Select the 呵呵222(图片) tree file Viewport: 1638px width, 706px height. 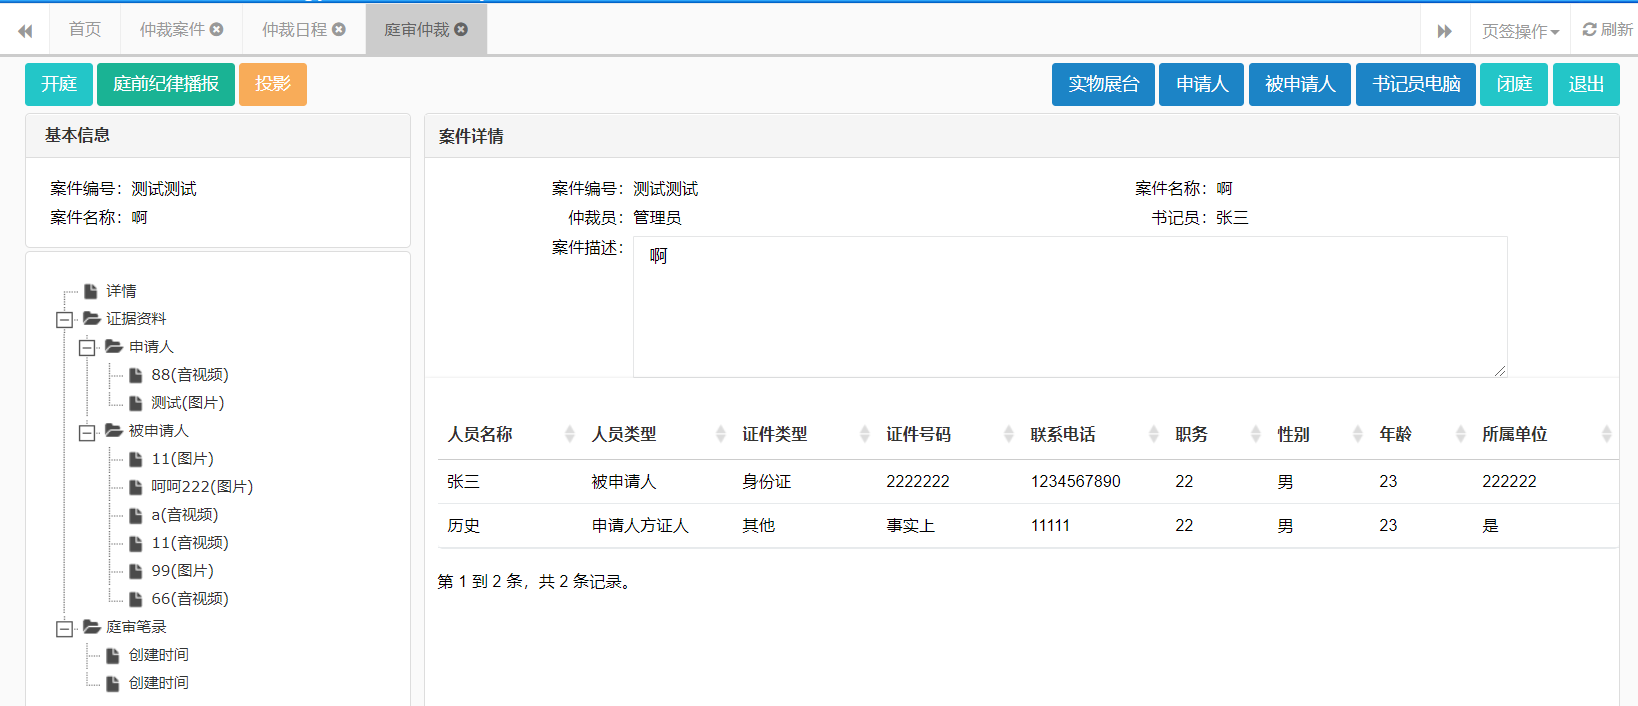[201, 487]
